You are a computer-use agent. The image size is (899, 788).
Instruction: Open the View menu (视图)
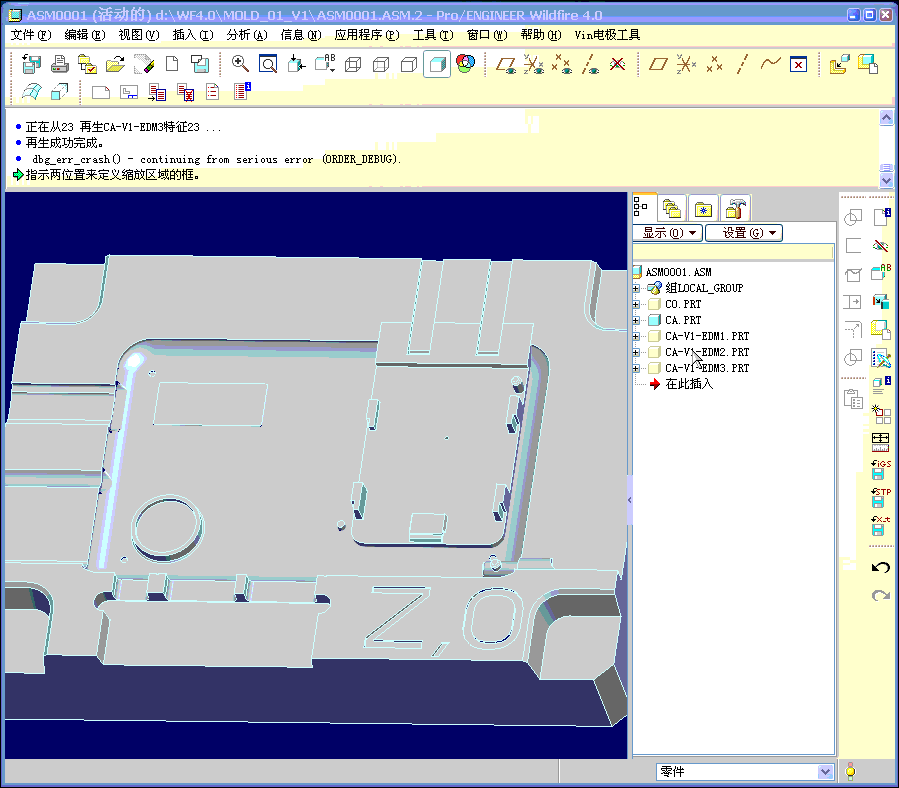[139, 35]
